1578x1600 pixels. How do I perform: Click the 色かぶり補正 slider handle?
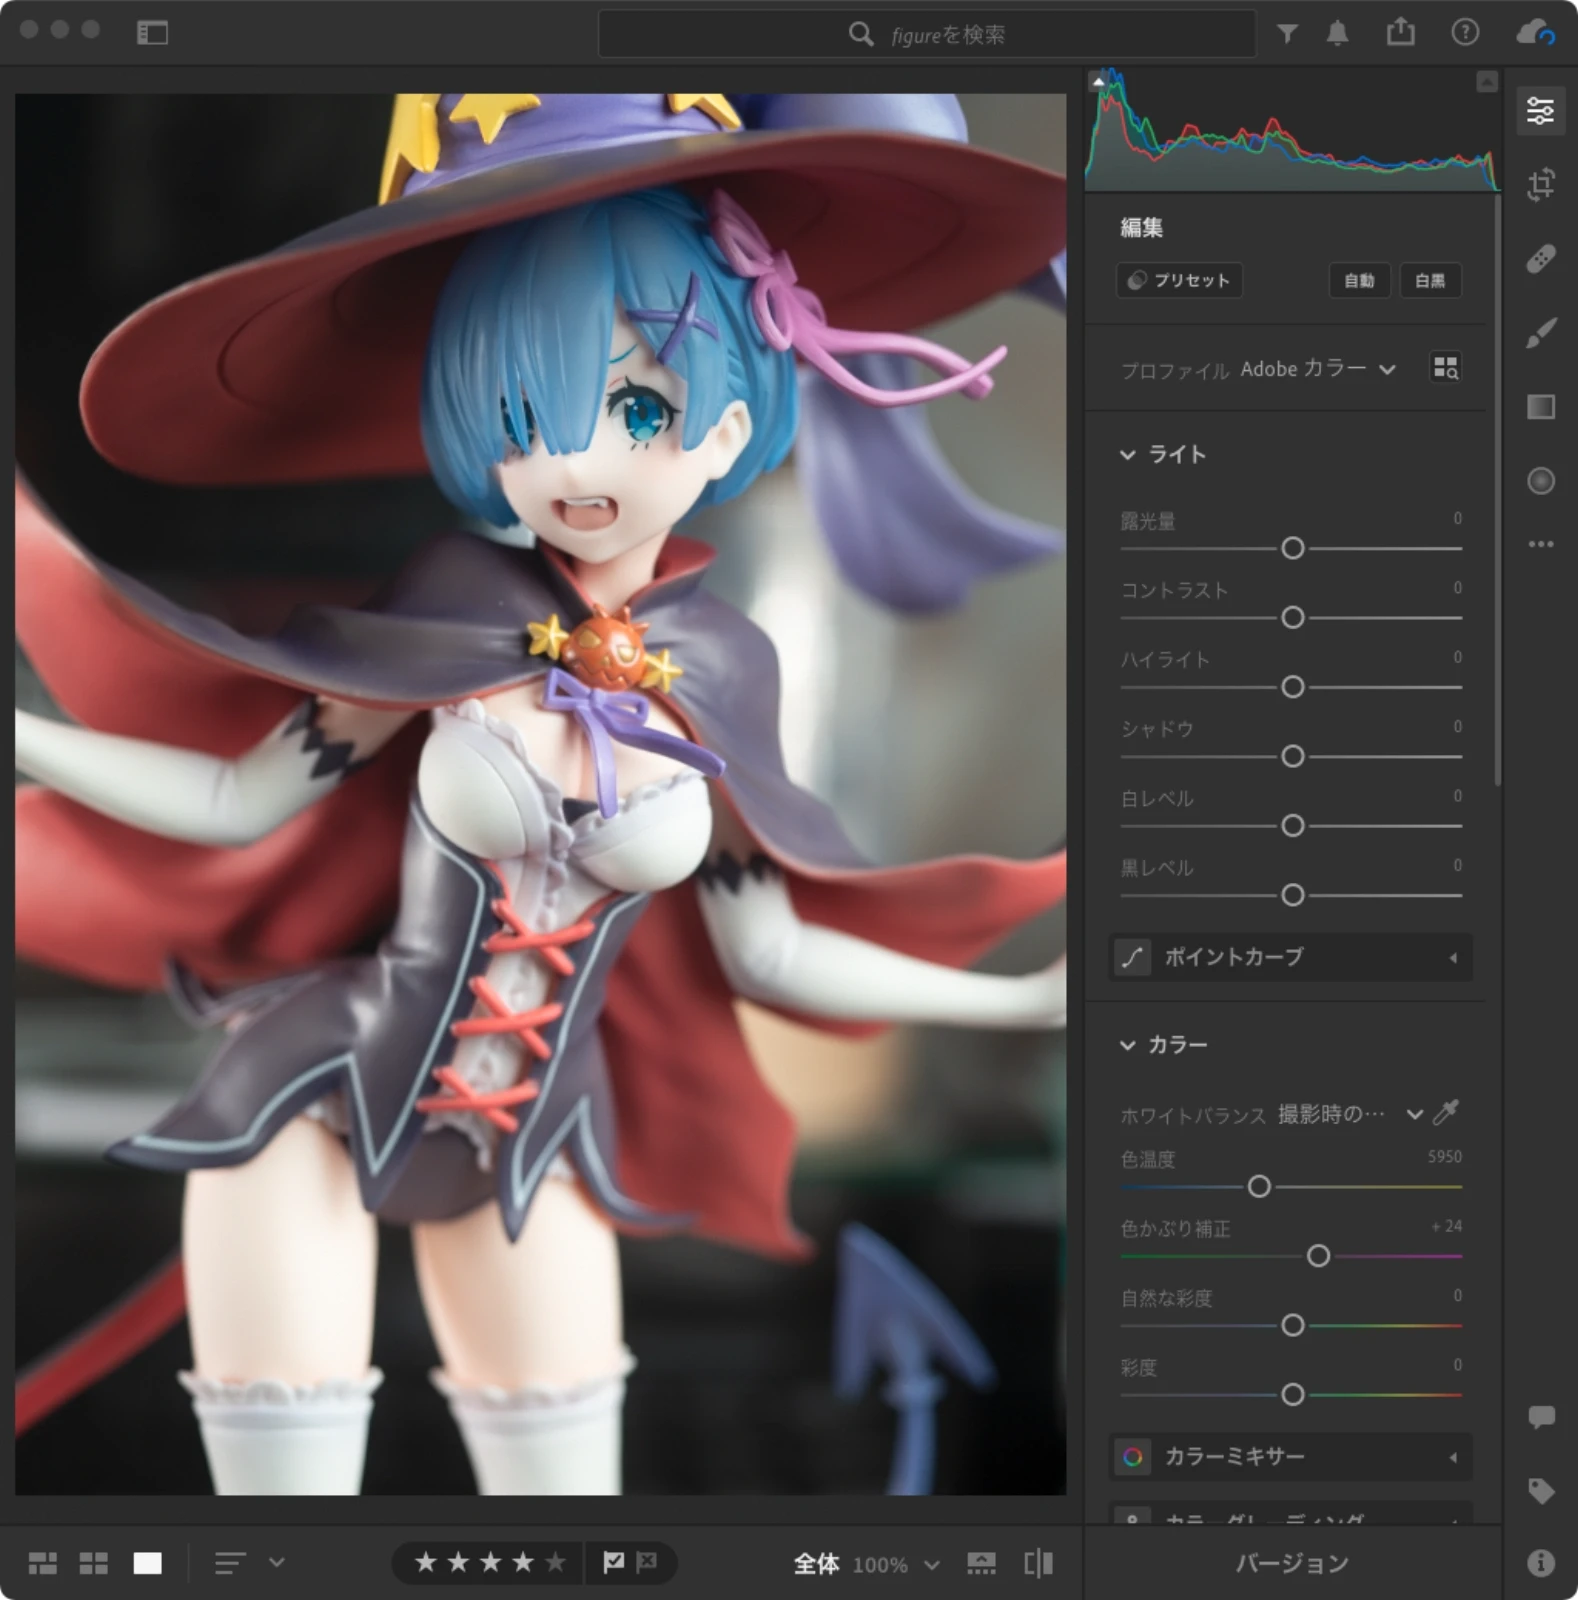pyautogui.click(x=1318, y=1256)
